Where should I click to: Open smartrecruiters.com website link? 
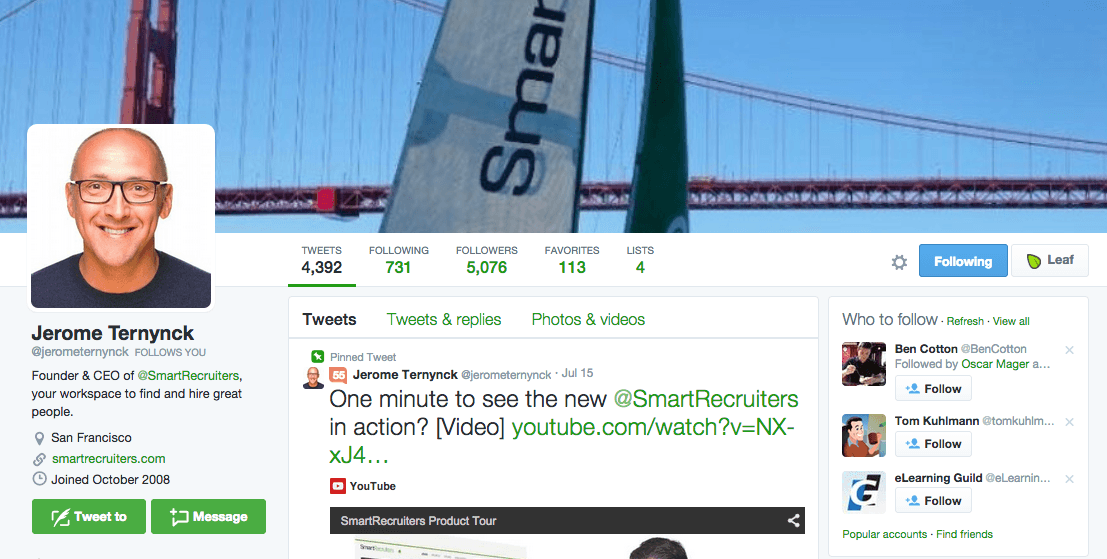tap(109, 459)
